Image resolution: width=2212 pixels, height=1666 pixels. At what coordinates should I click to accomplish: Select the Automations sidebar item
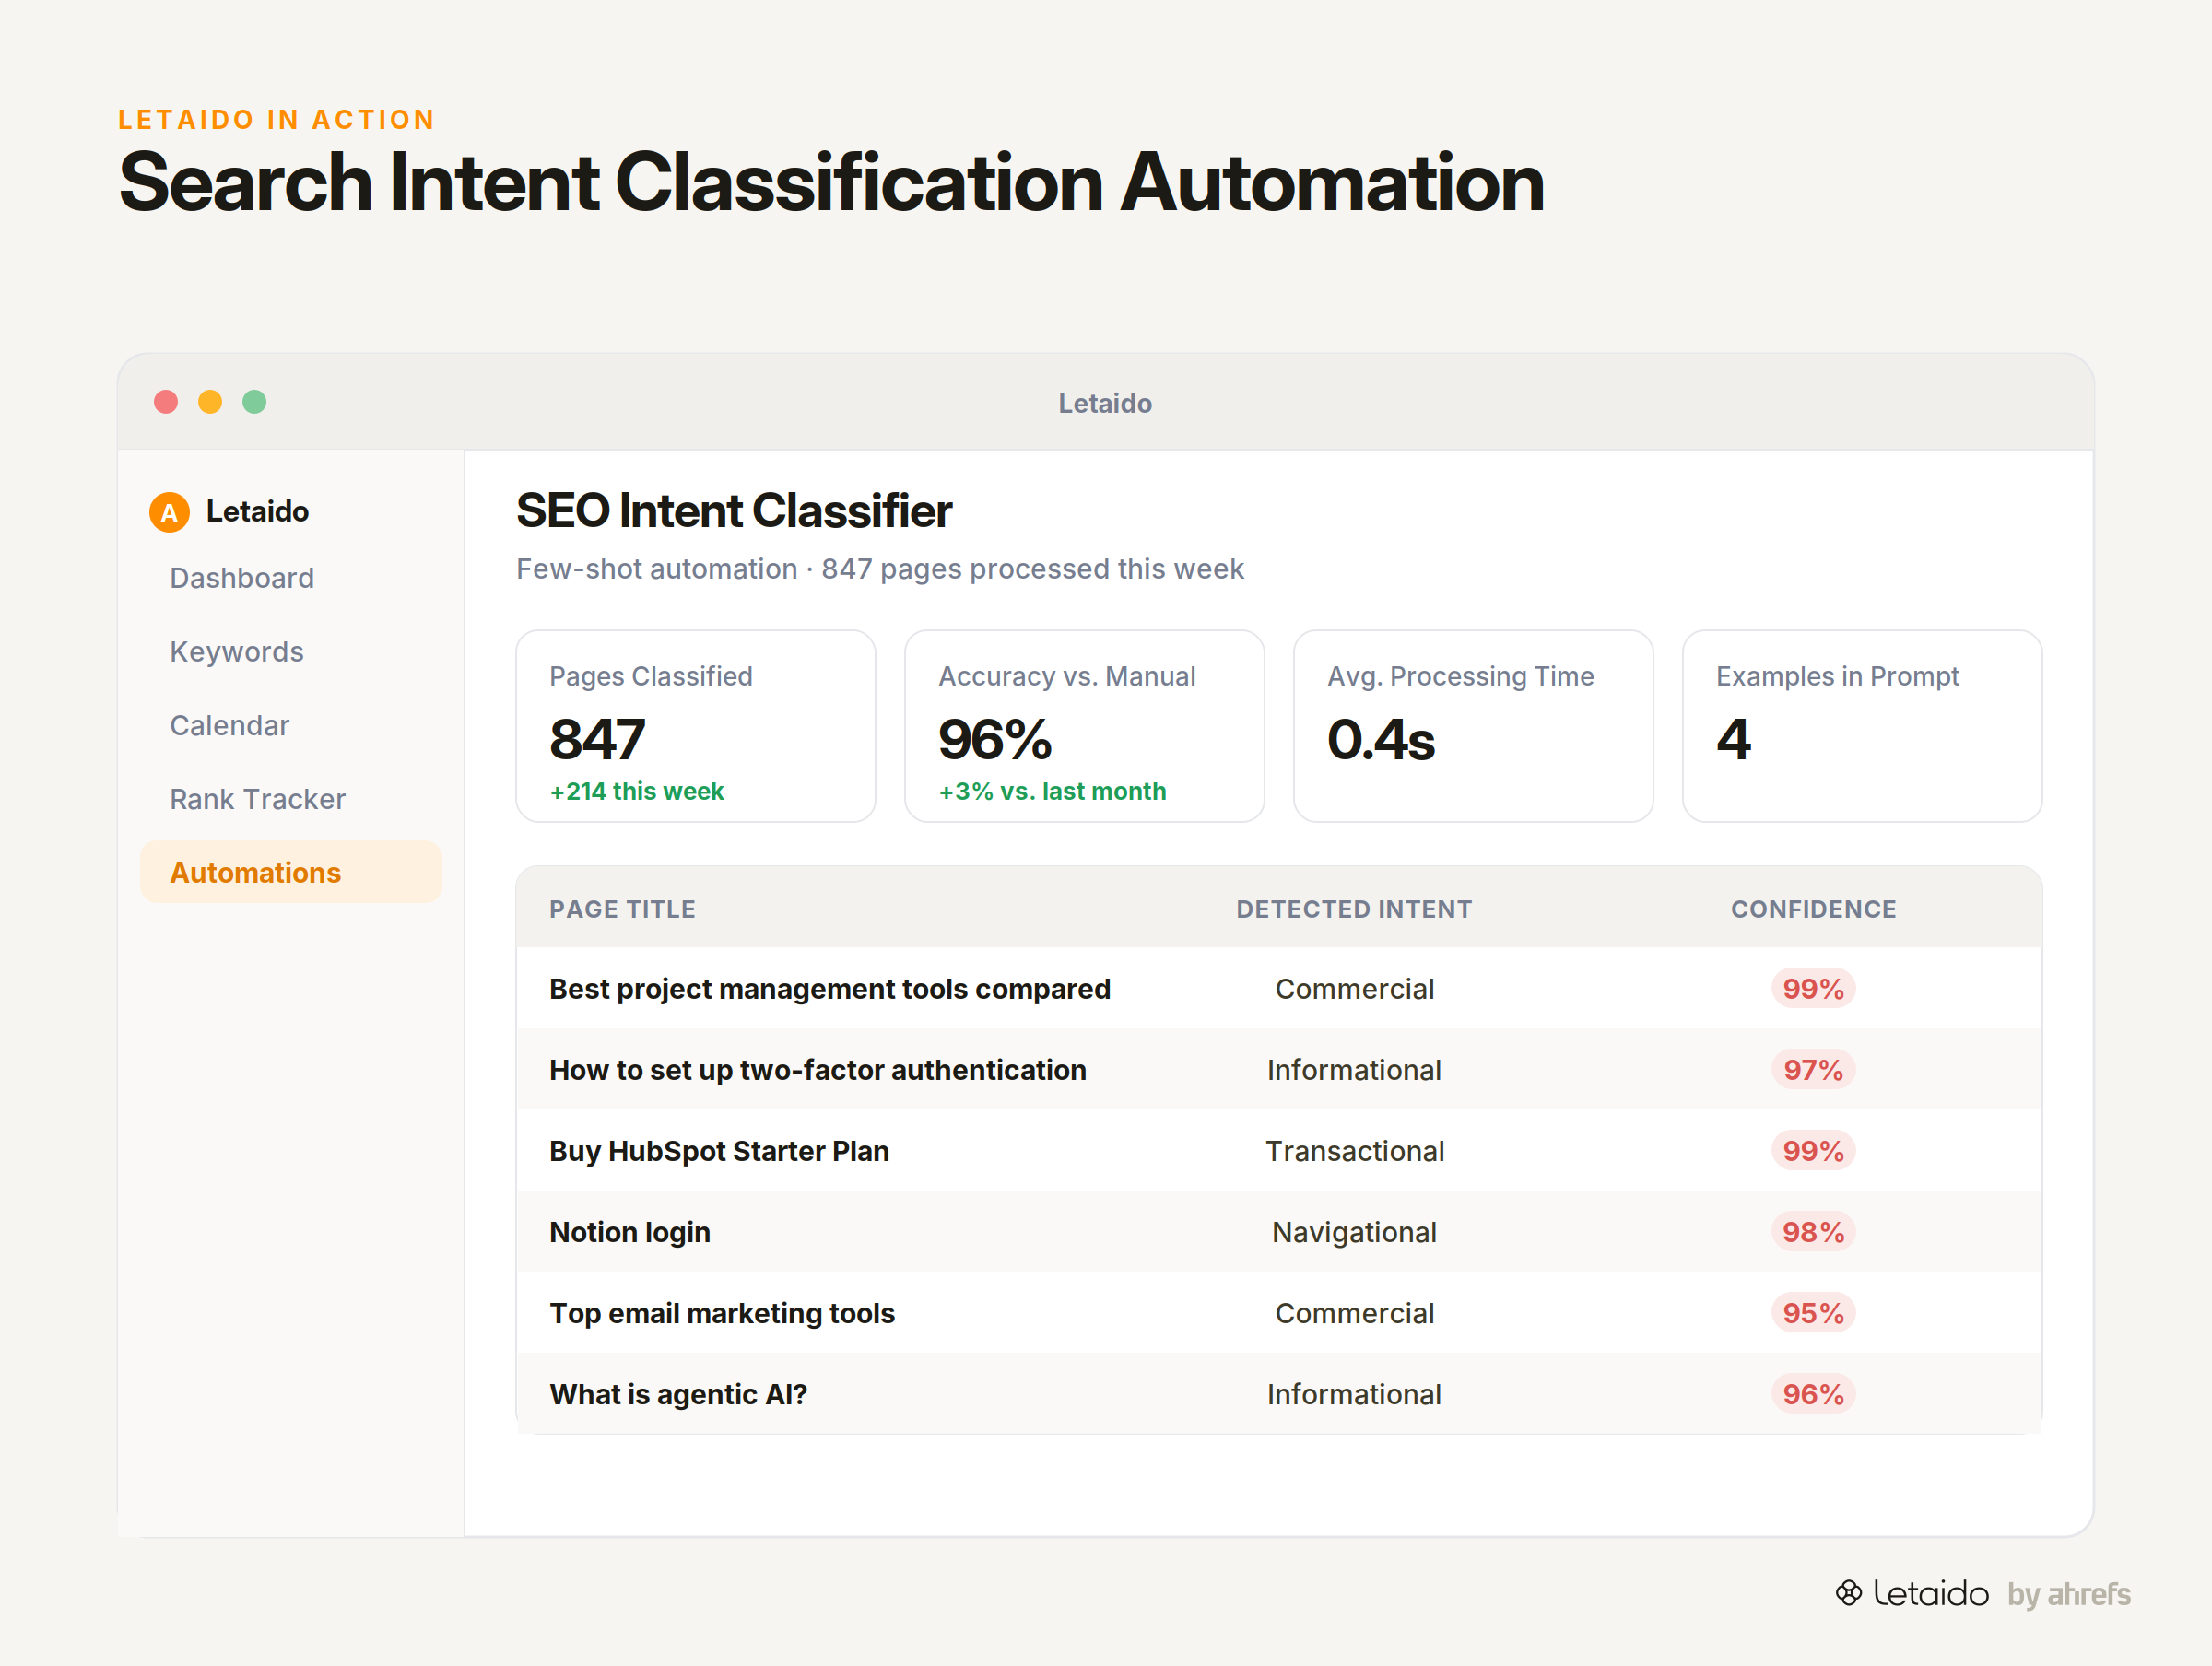[291, 872]
